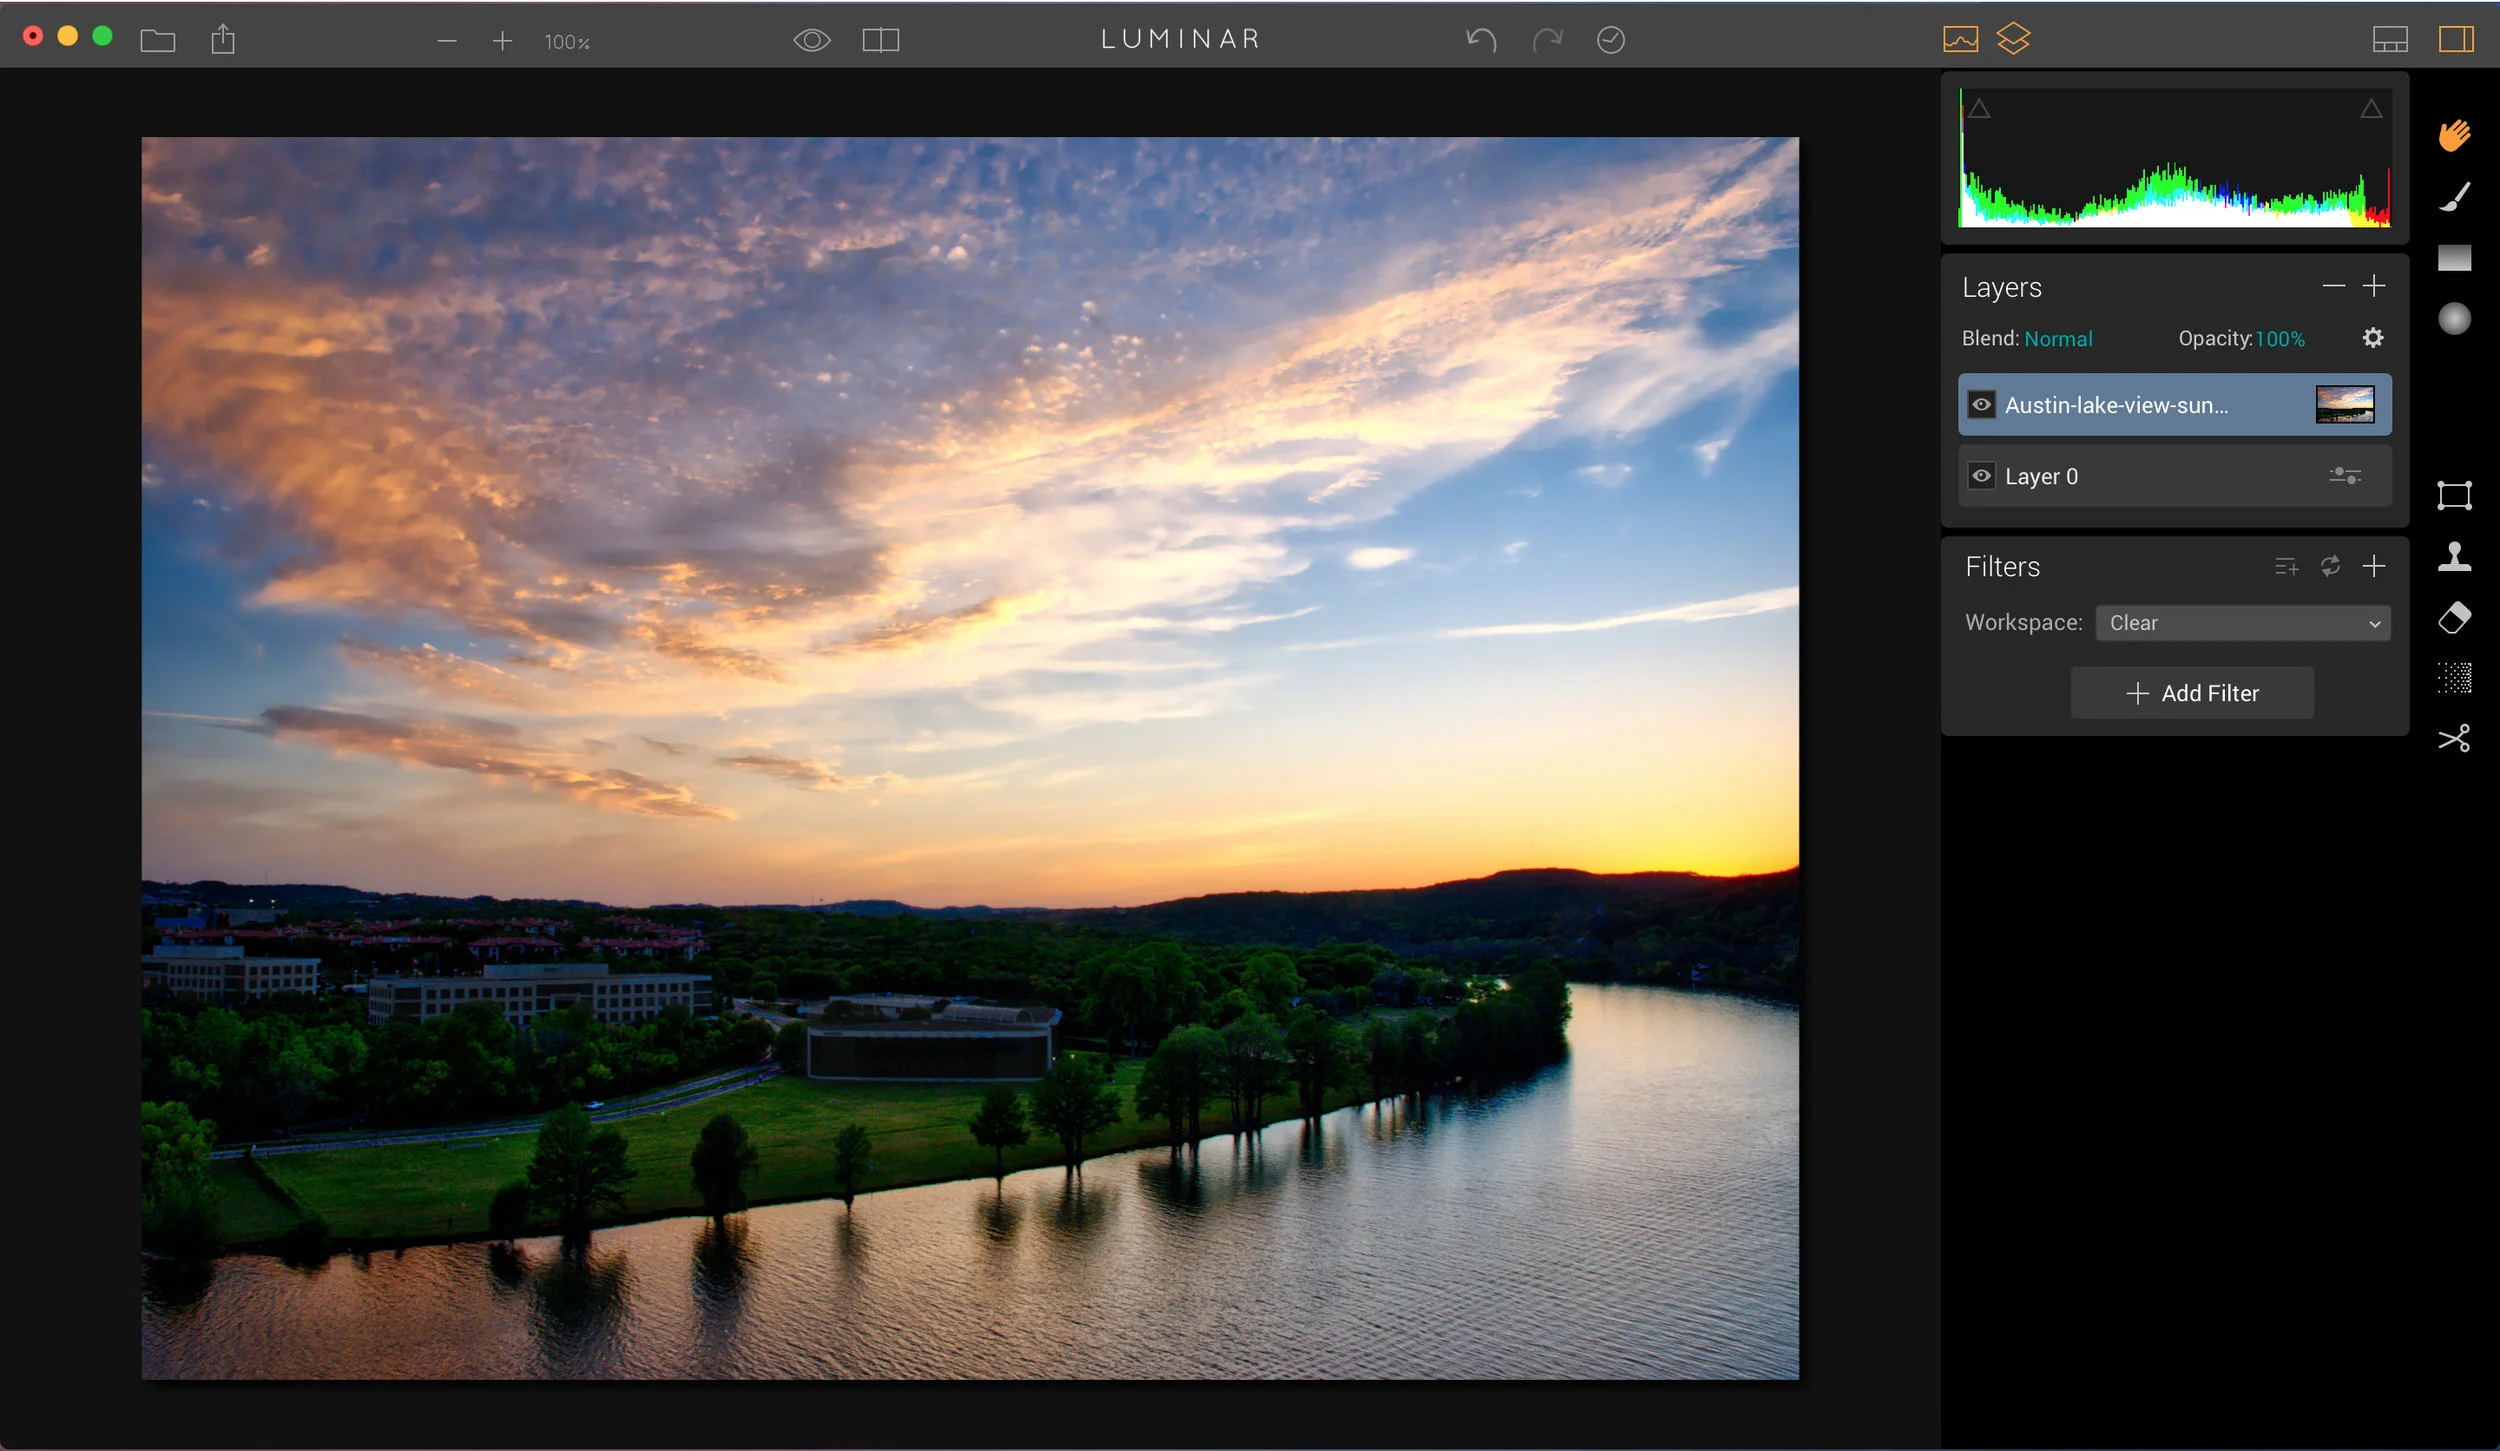Undo the last edit
The image size is (2500, 1451).
(1481, 40)
